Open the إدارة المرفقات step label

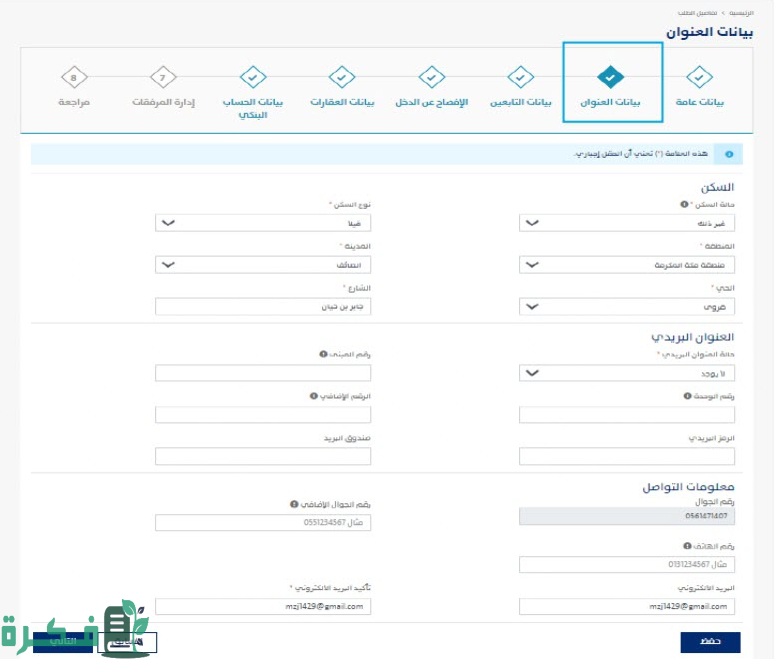(x=163, y=102)
